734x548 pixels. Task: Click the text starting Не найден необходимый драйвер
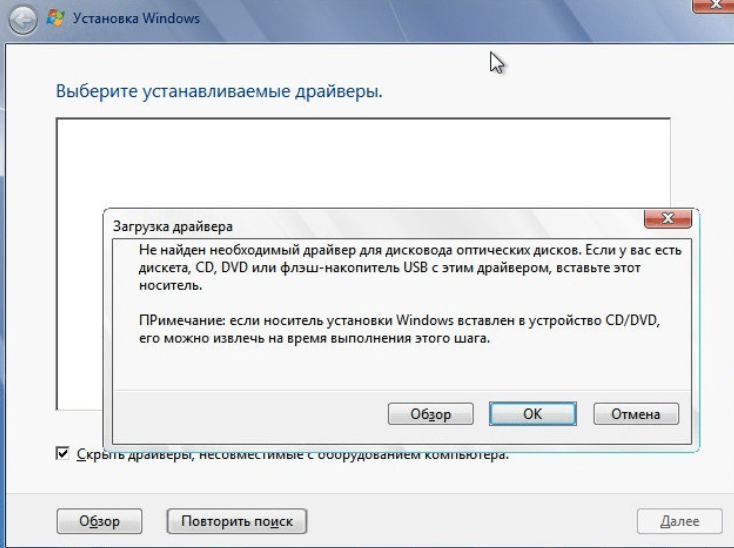(410, 268)
